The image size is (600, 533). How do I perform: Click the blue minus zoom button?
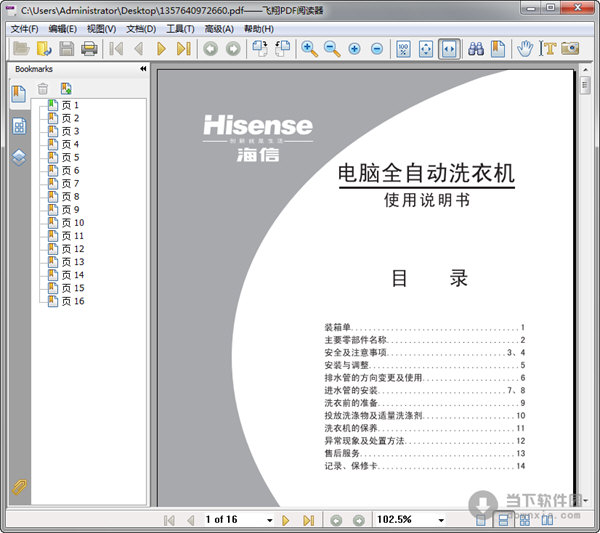[377, 49]
